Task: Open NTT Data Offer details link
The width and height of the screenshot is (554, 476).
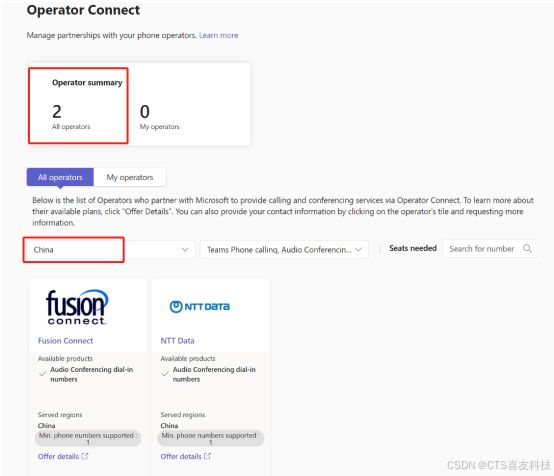Action: 181,456
